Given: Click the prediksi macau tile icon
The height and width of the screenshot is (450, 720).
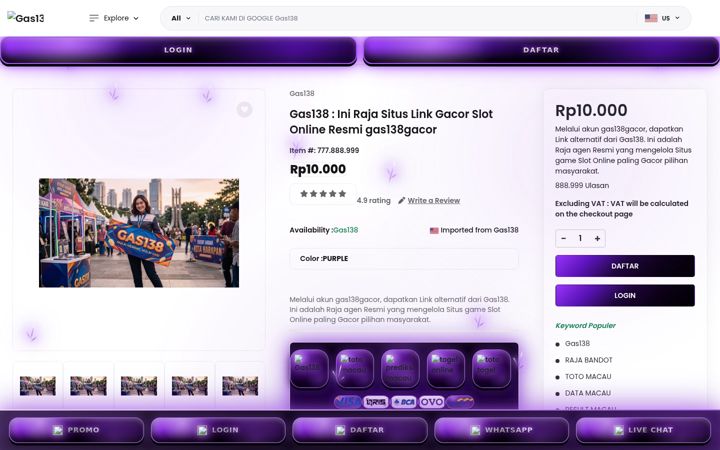Looking at the screenshot, I should [x=400, y=368].
